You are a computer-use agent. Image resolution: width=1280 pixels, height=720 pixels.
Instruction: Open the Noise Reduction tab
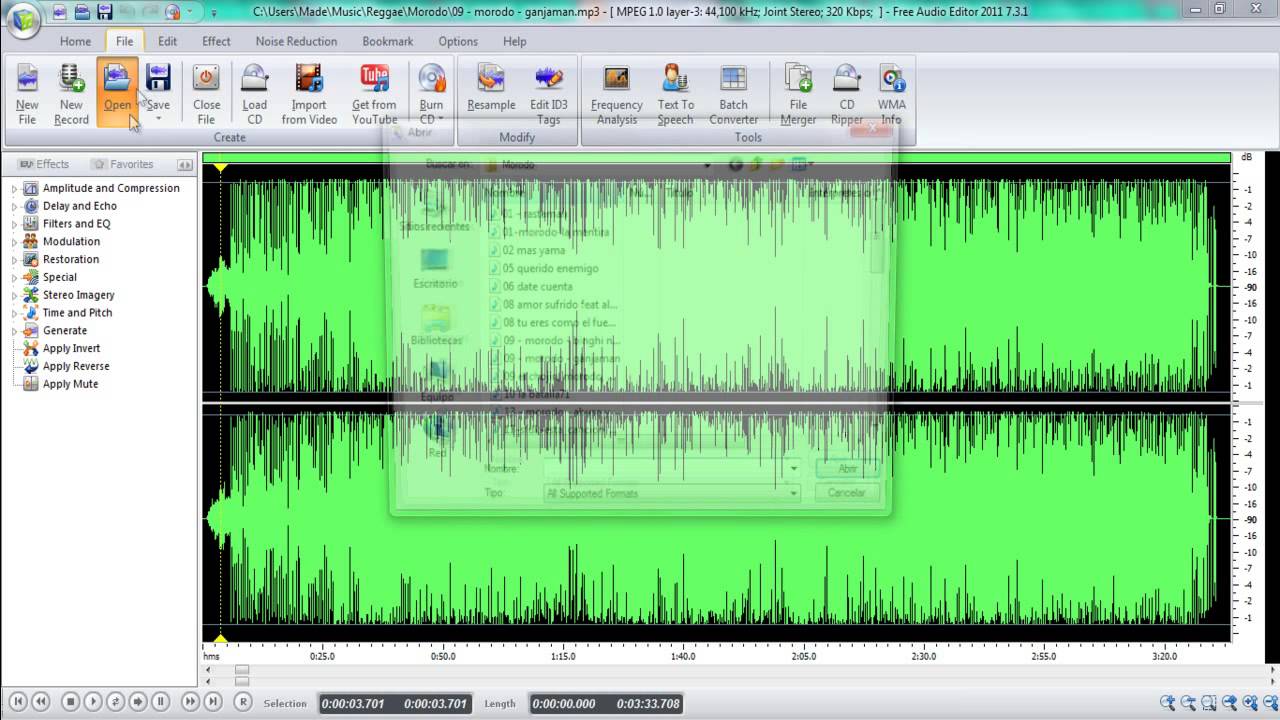click(296, 41)
